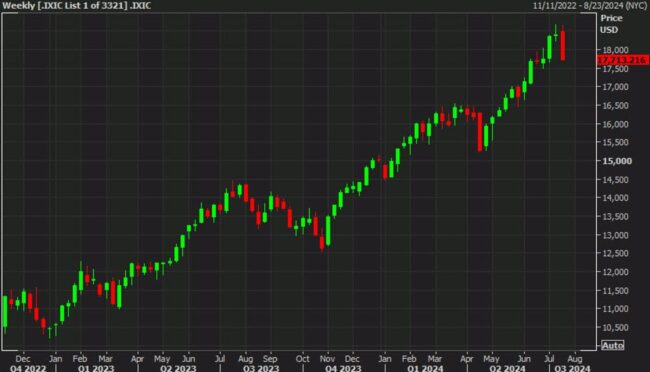The width and height of the screenshot is (650, 372).
Task: Select the Q1 2024 quarter label
Action: pos(425,368)
